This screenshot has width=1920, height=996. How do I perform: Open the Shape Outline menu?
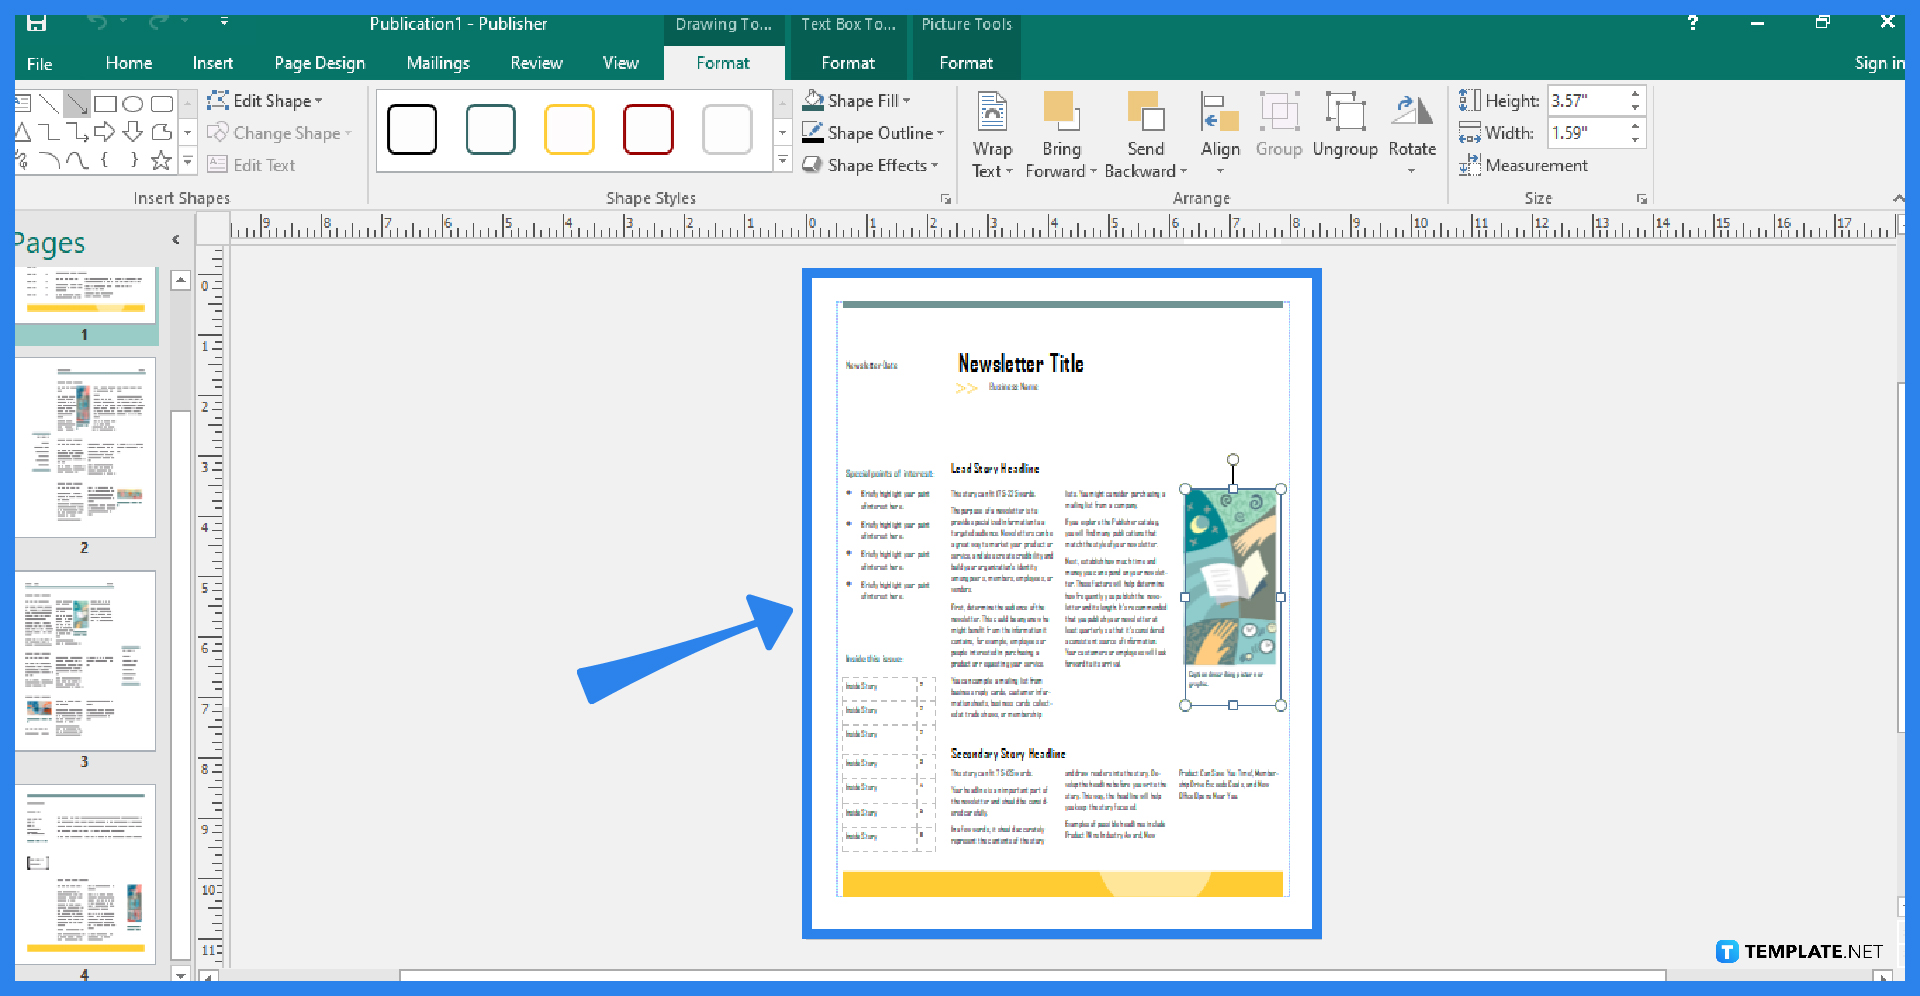873,132
